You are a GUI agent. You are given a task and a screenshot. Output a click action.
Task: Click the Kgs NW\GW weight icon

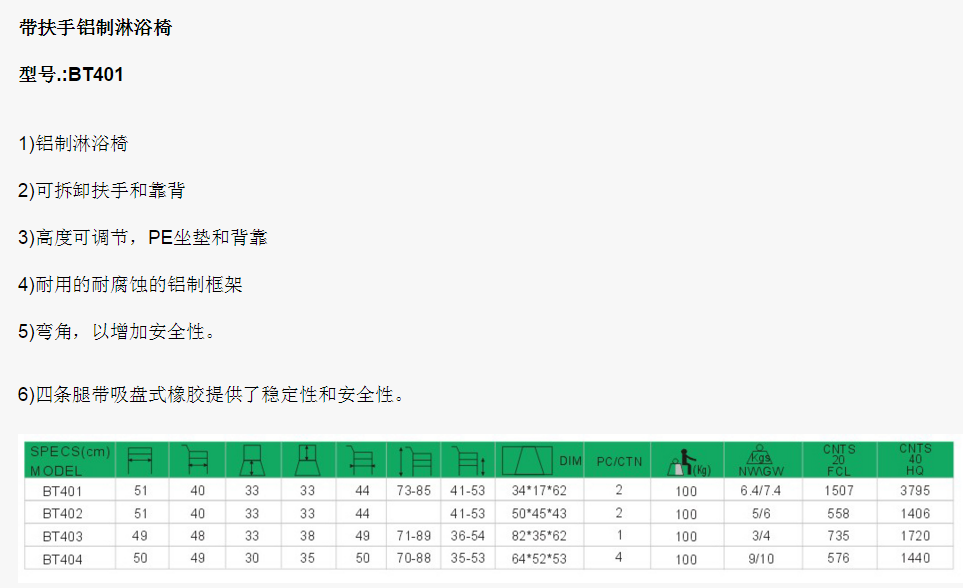[758, 461]
